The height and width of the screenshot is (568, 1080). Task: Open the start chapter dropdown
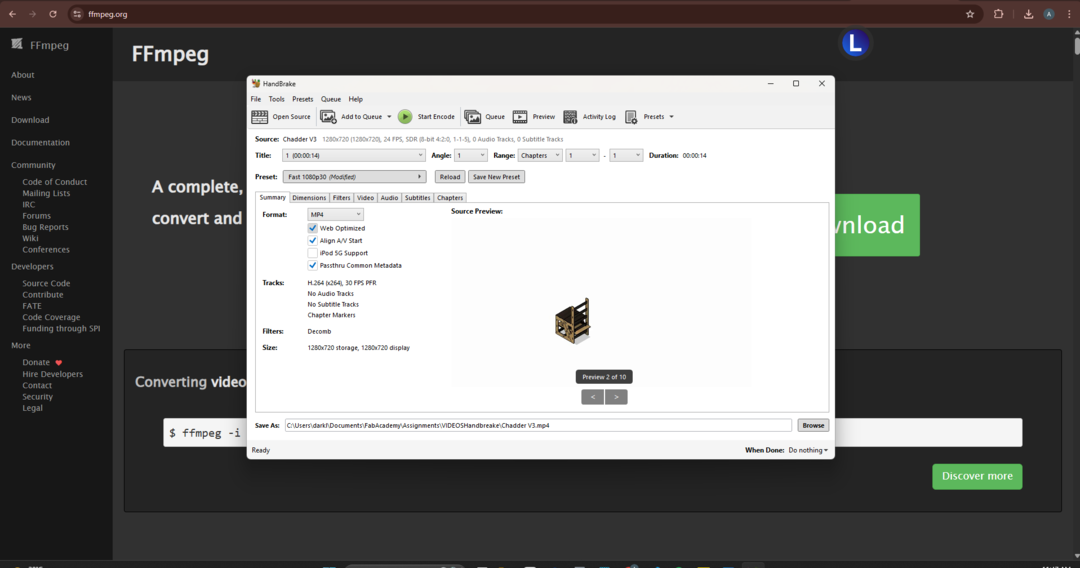pyautogui.click(x=582, y=156)
